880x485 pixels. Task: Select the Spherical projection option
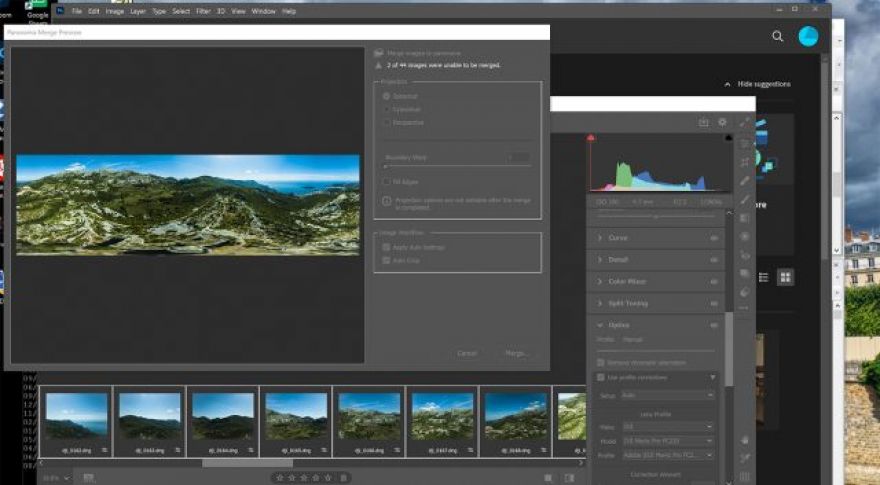pyautogui.click(x=387, y=97)
